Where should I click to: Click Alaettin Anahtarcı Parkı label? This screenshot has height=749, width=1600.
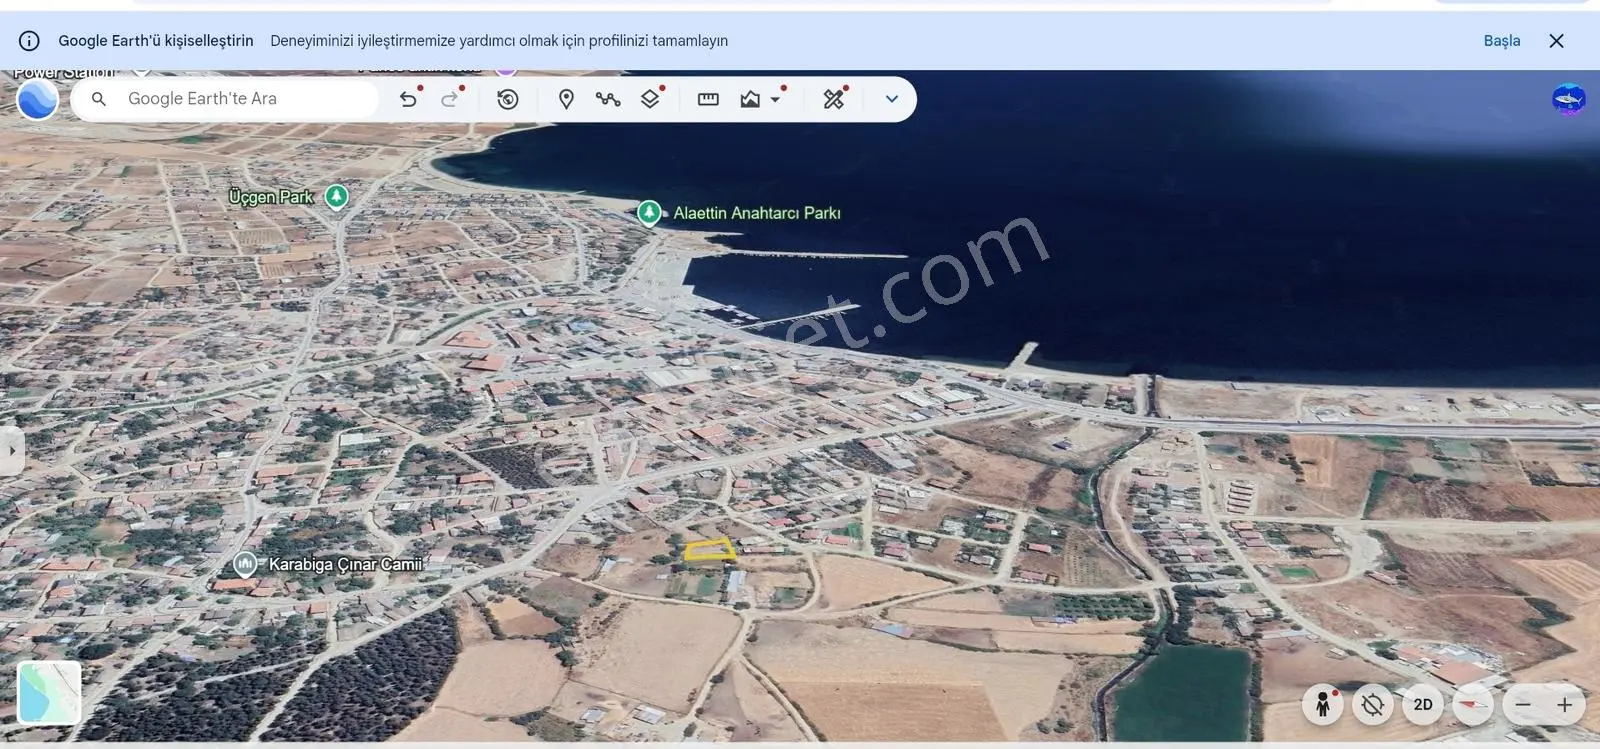coord(757,213)
